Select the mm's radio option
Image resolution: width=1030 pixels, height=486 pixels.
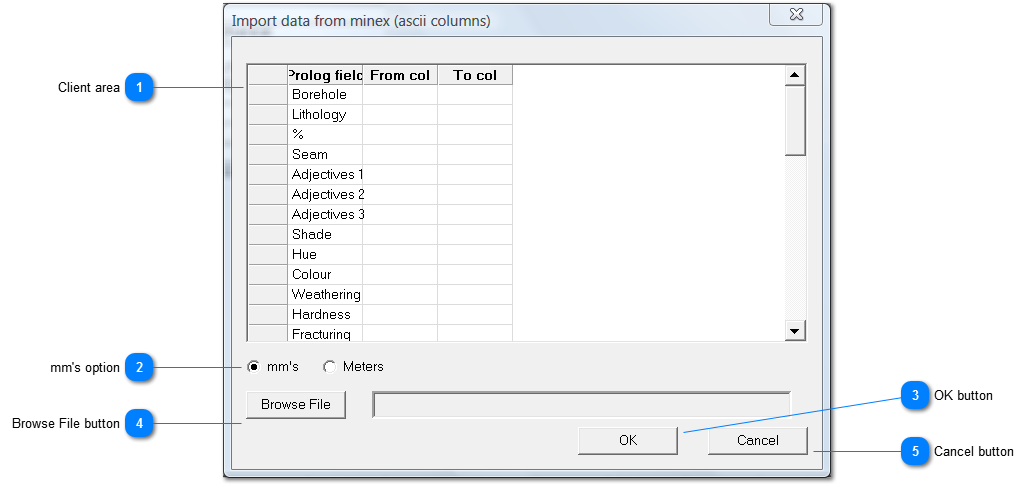pyautogui.click(x=254, y=367)
